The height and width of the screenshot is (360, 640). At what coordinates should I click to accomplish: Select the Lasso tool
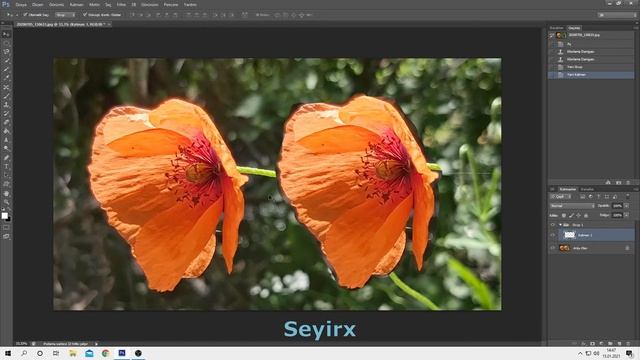(x=6, y=52)
